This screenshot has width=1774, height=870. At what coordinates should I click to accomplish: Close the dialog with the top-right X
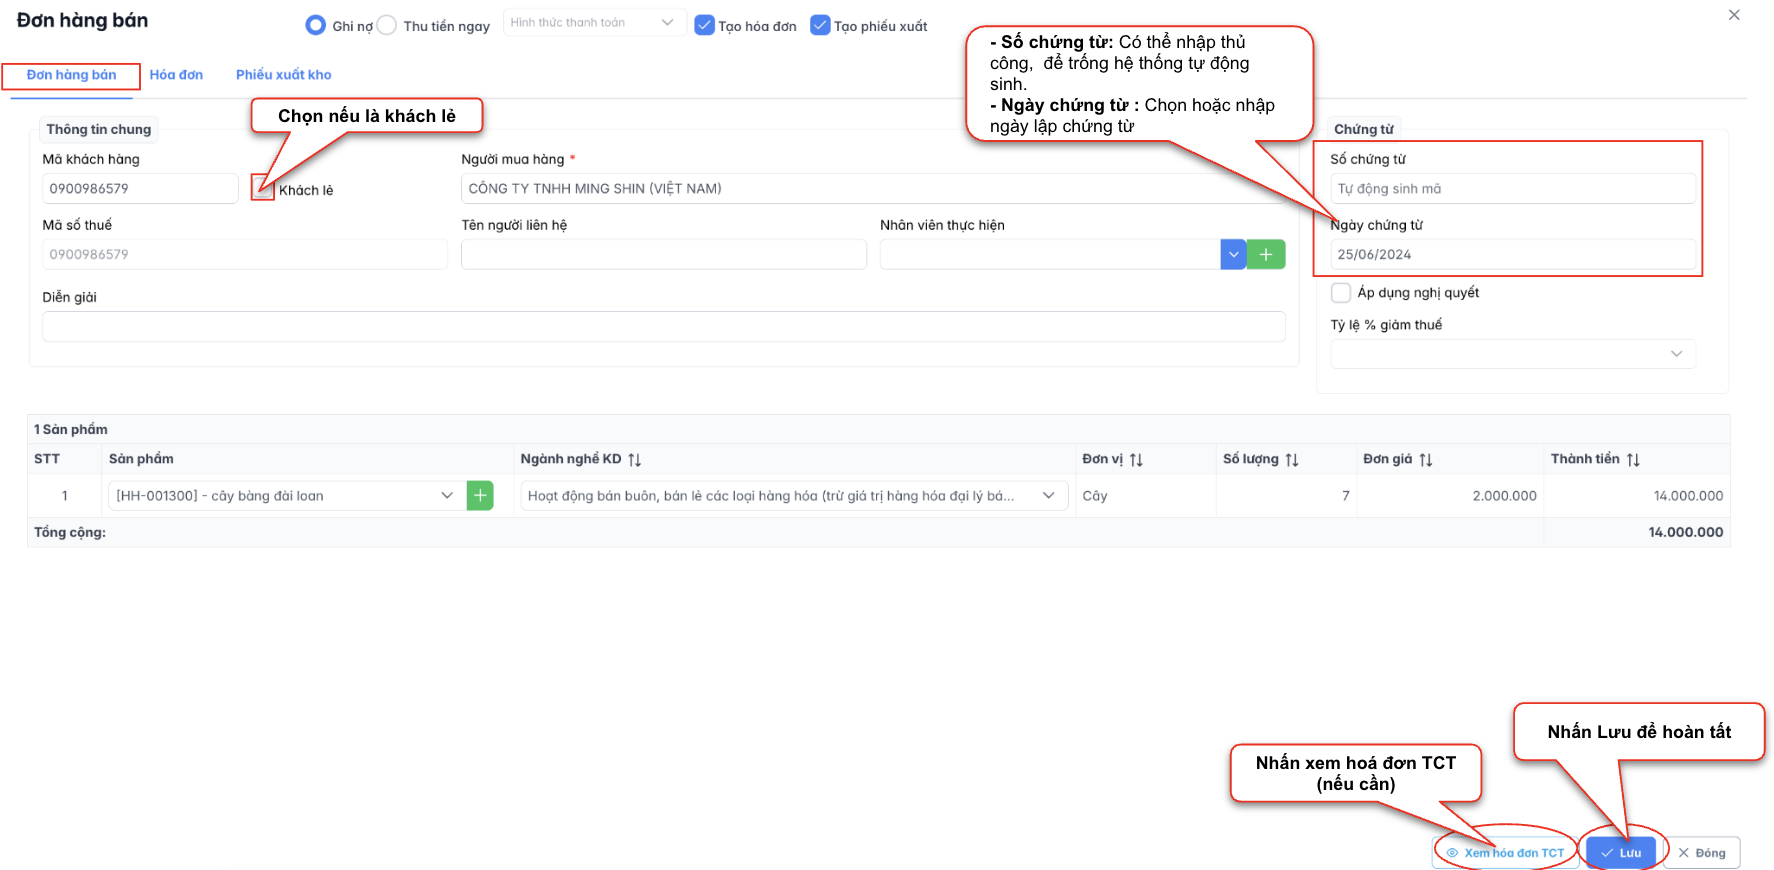click(x=1734, y=15)
